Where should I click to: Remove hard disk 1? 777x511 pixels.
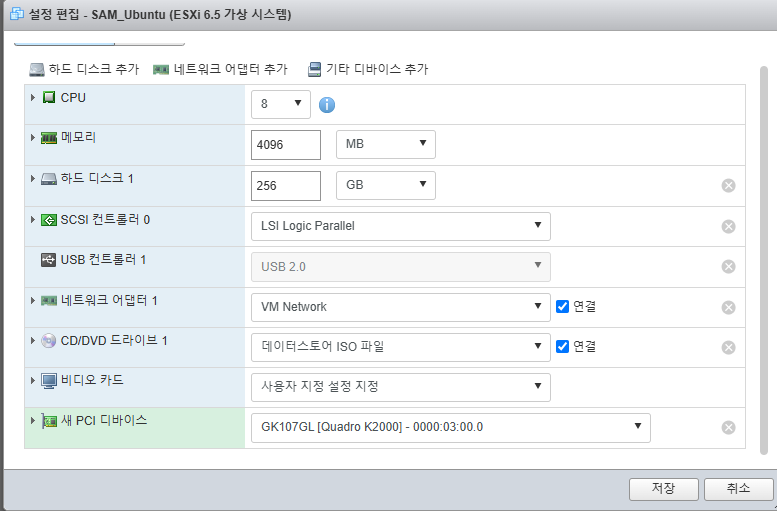[728, 185]
